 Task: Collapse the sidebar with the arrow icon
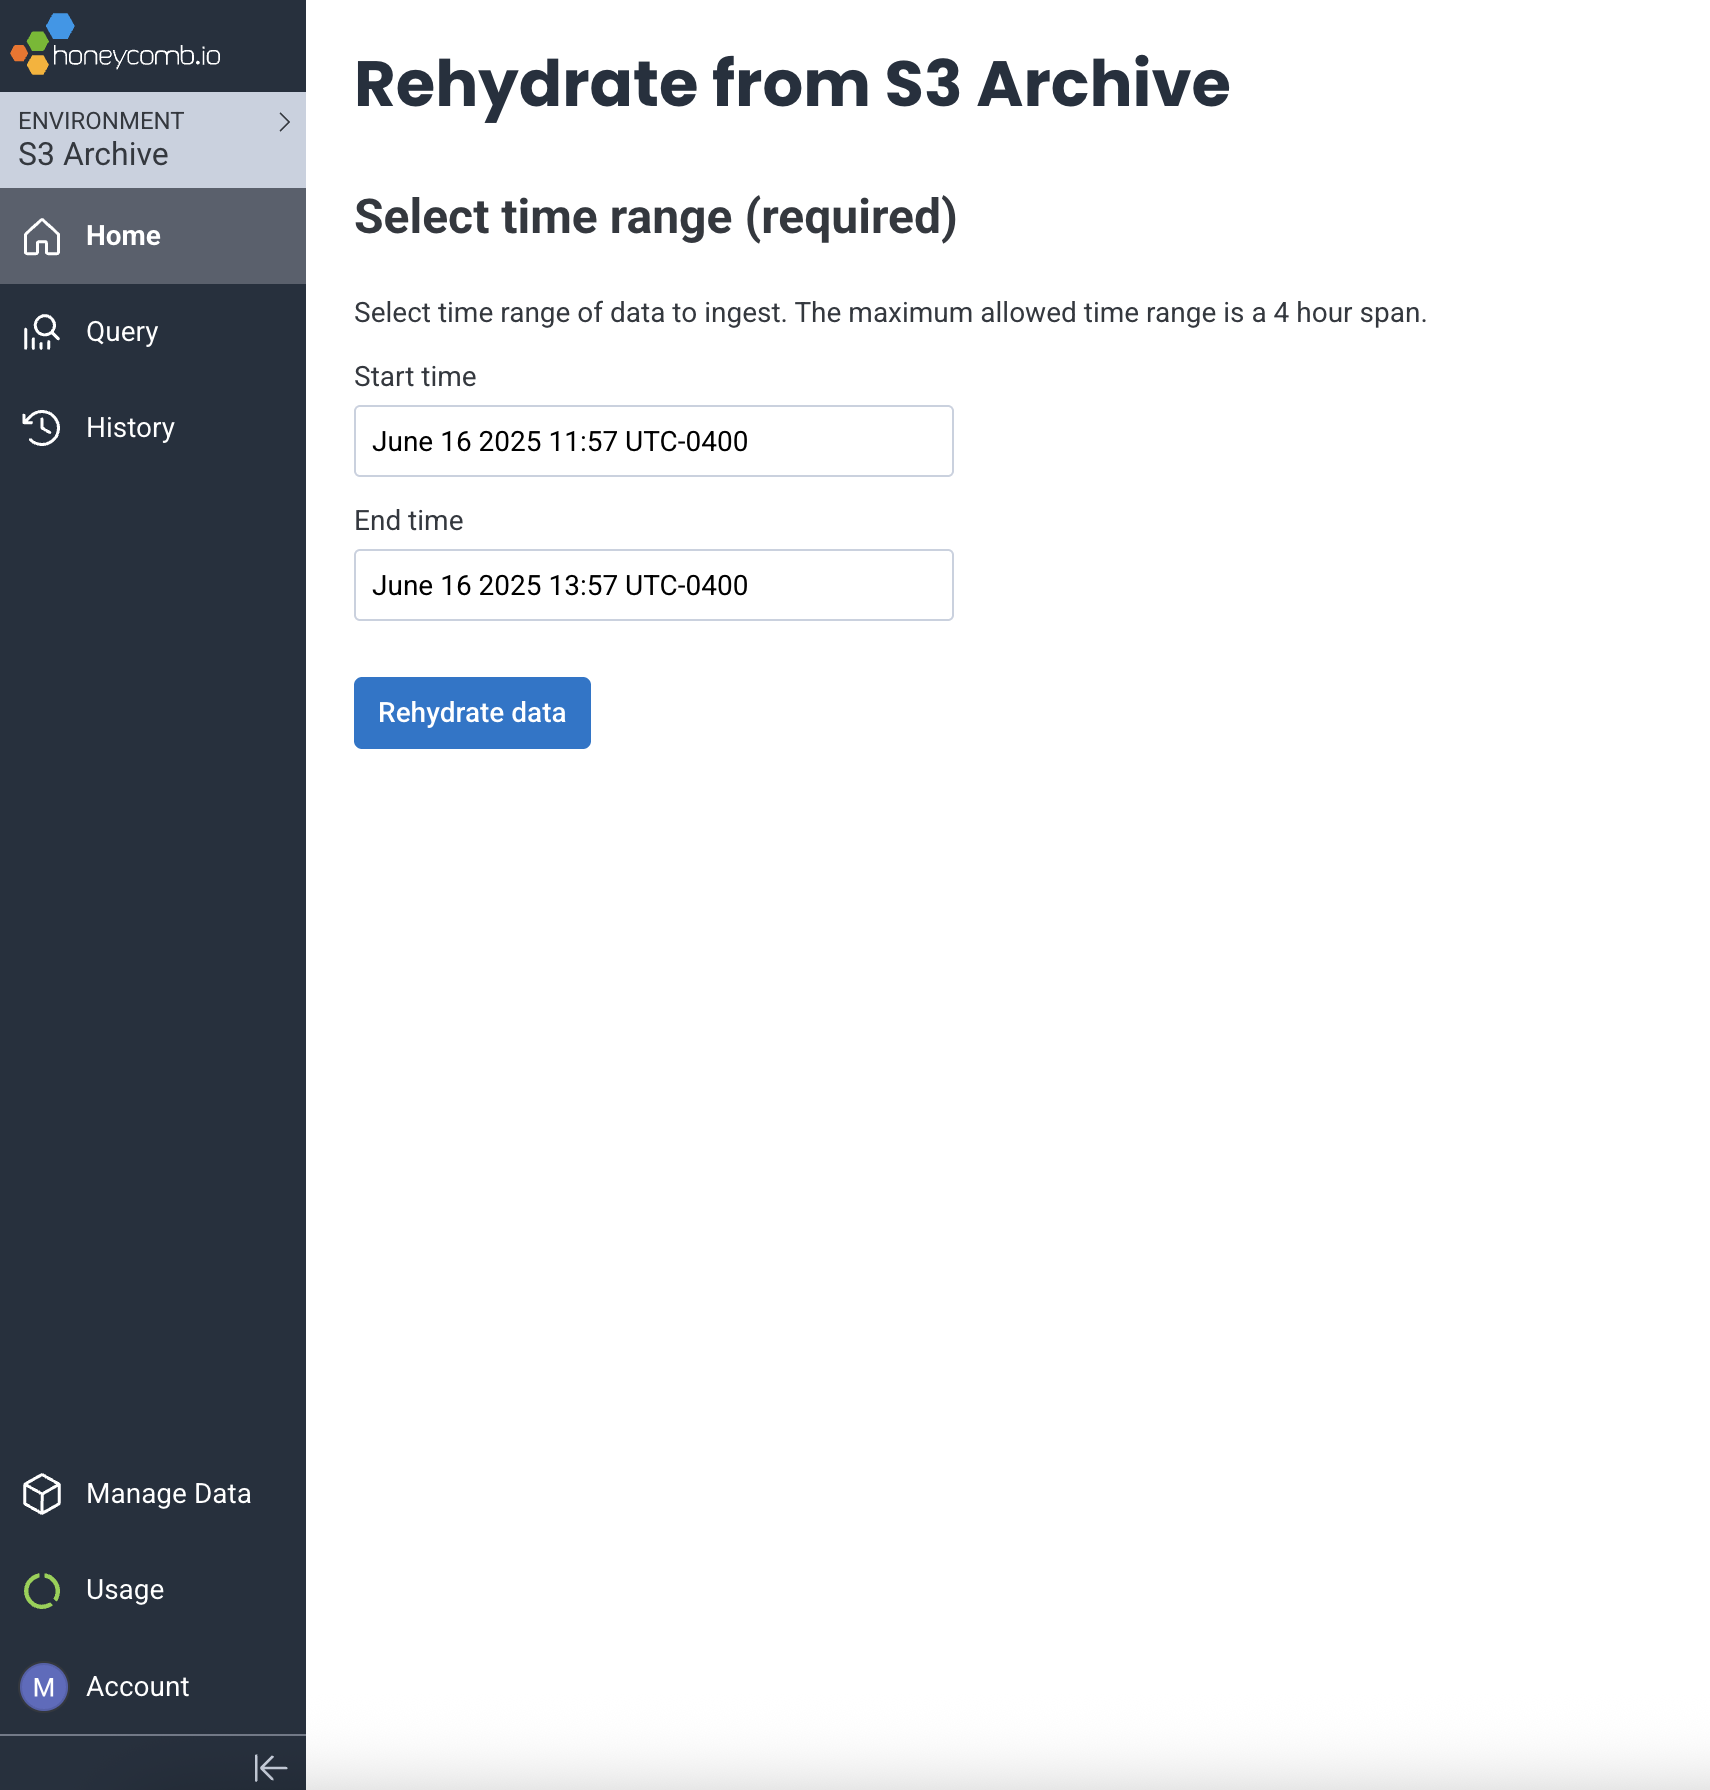coord(270,1767)
